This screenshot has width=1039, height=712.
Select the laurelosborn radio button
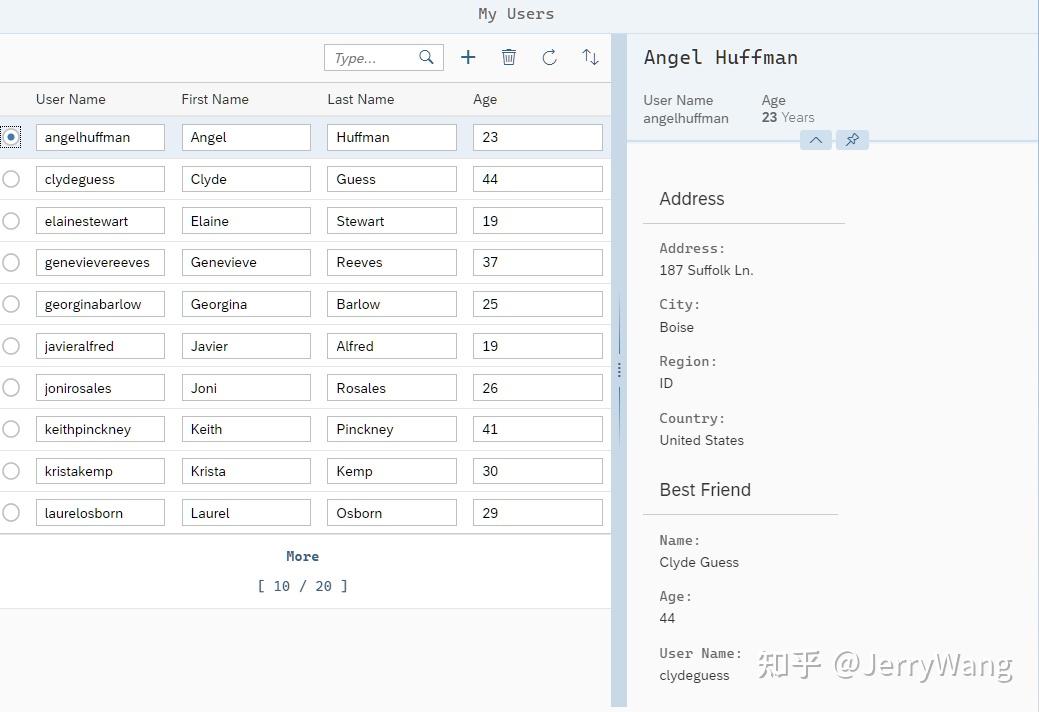[11, 513]
